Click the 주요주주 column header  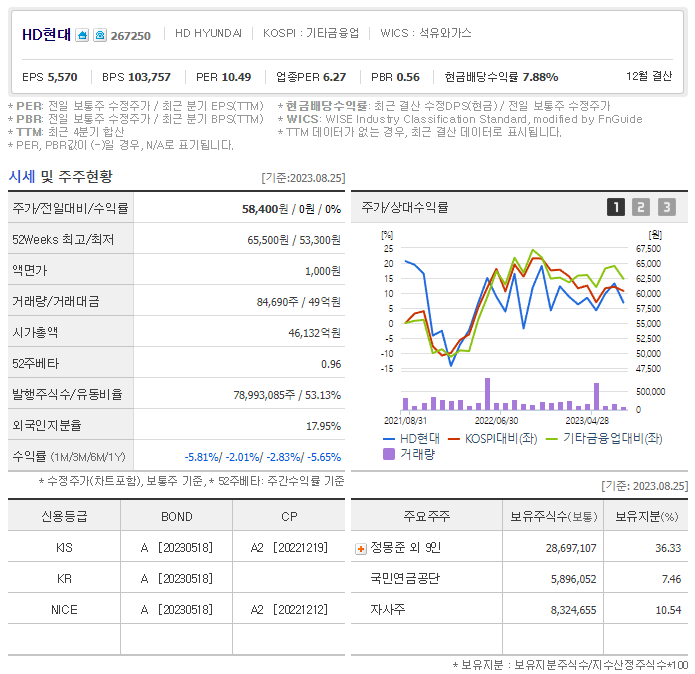coord(426,516)
